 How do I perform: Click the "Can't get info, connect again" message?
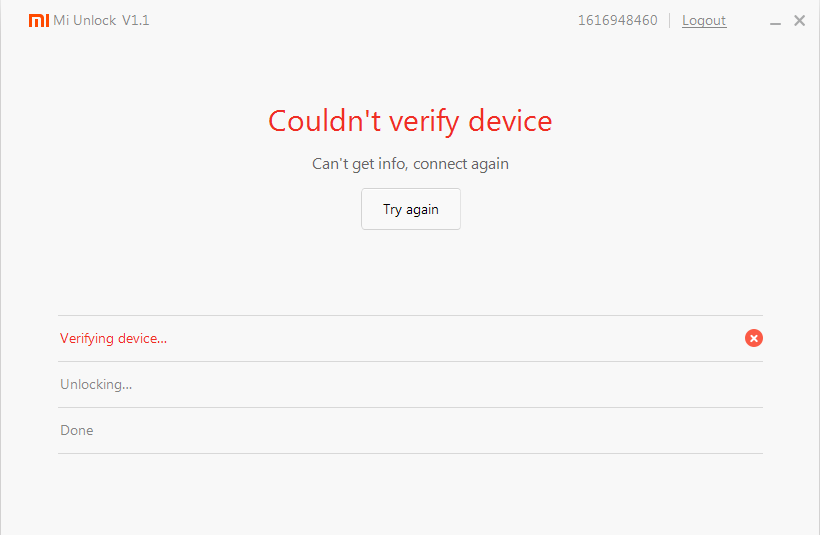[410, 163]
